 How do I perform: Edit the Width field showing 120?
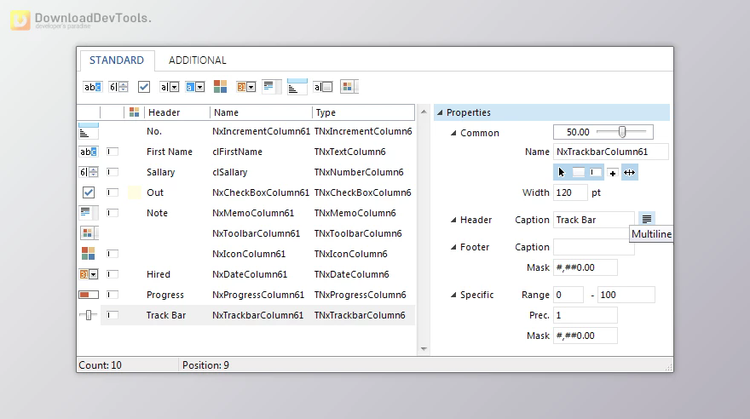pos(570,192)
